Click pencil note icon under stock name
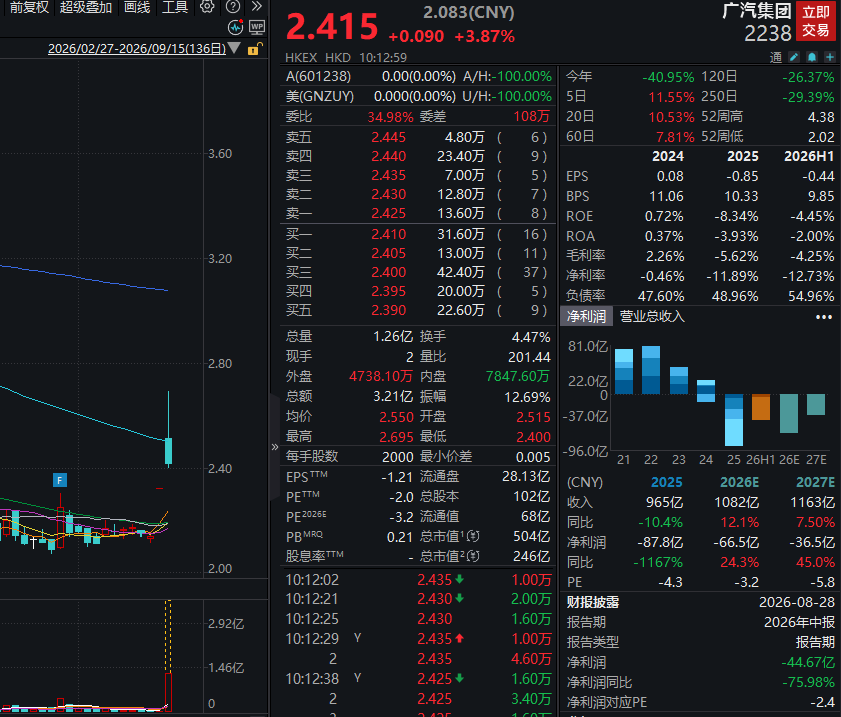Image resolution: width=841 pixels, height=717 pixels. click(x=794, y=57)
